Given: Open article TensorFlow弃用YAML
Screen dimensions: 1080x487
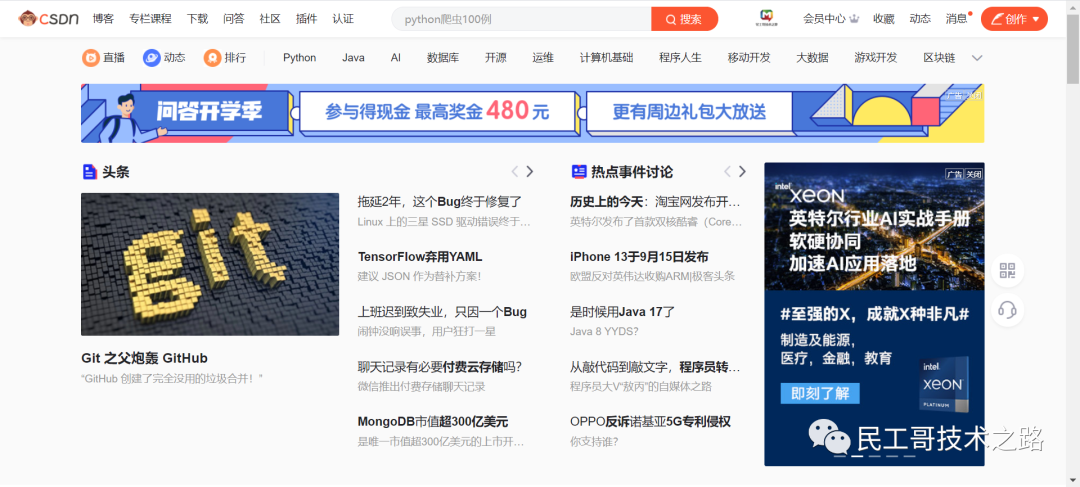Looking at the screenshot, I should coord(420,257).
